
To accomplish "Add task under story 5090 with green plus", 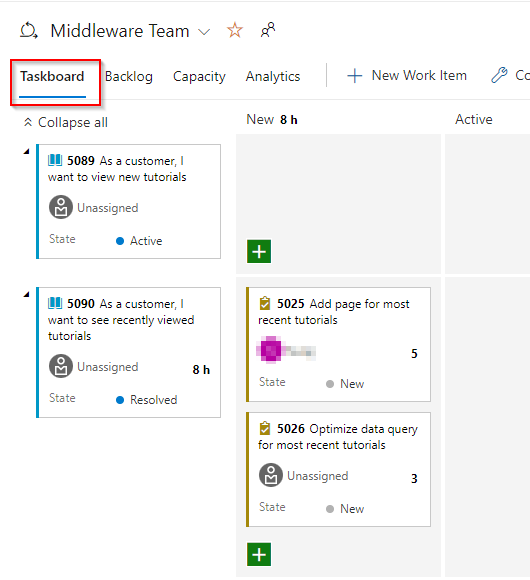I will tap(259, 554).
